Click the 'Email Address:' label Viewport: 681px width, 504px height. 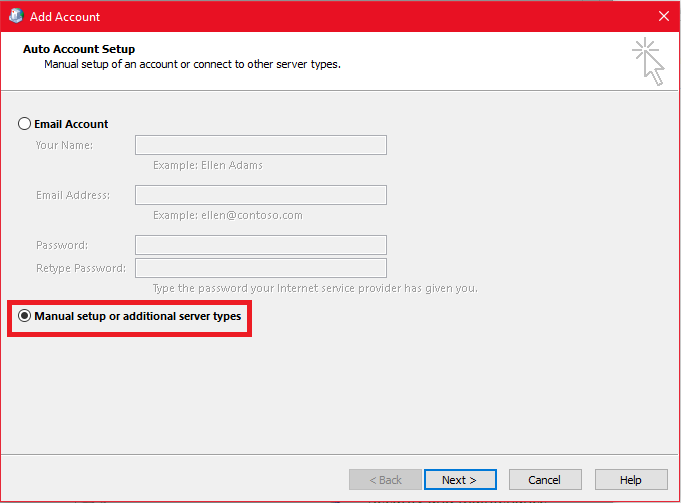coord(72,195)
